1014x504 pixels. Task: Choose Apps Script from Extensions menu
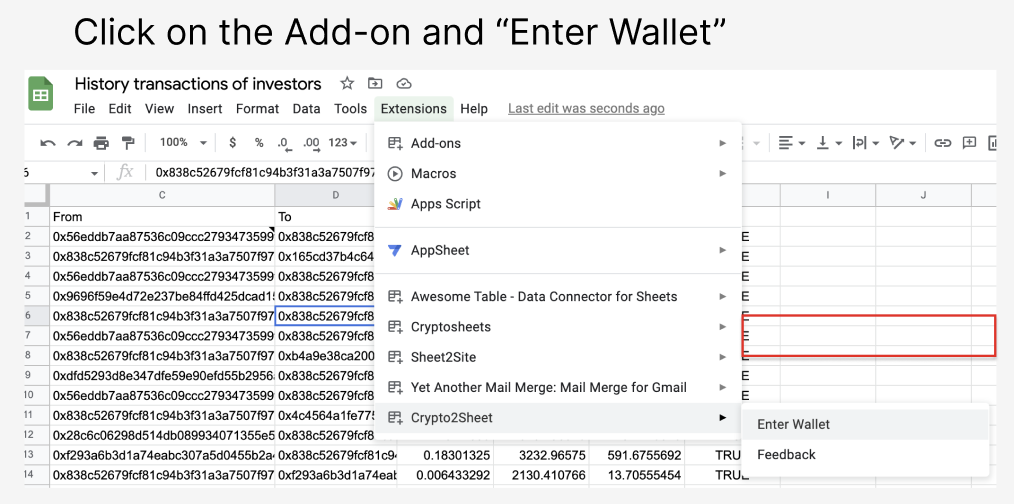point(557,204)
